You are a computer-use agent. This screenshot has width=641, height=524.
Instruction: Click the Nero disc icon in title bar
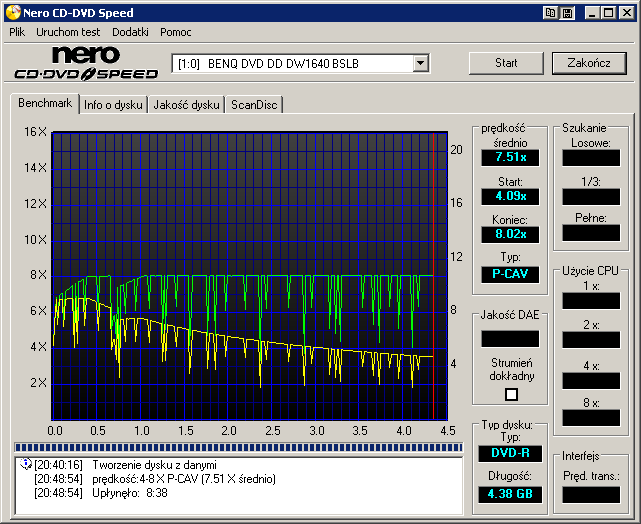13,13
